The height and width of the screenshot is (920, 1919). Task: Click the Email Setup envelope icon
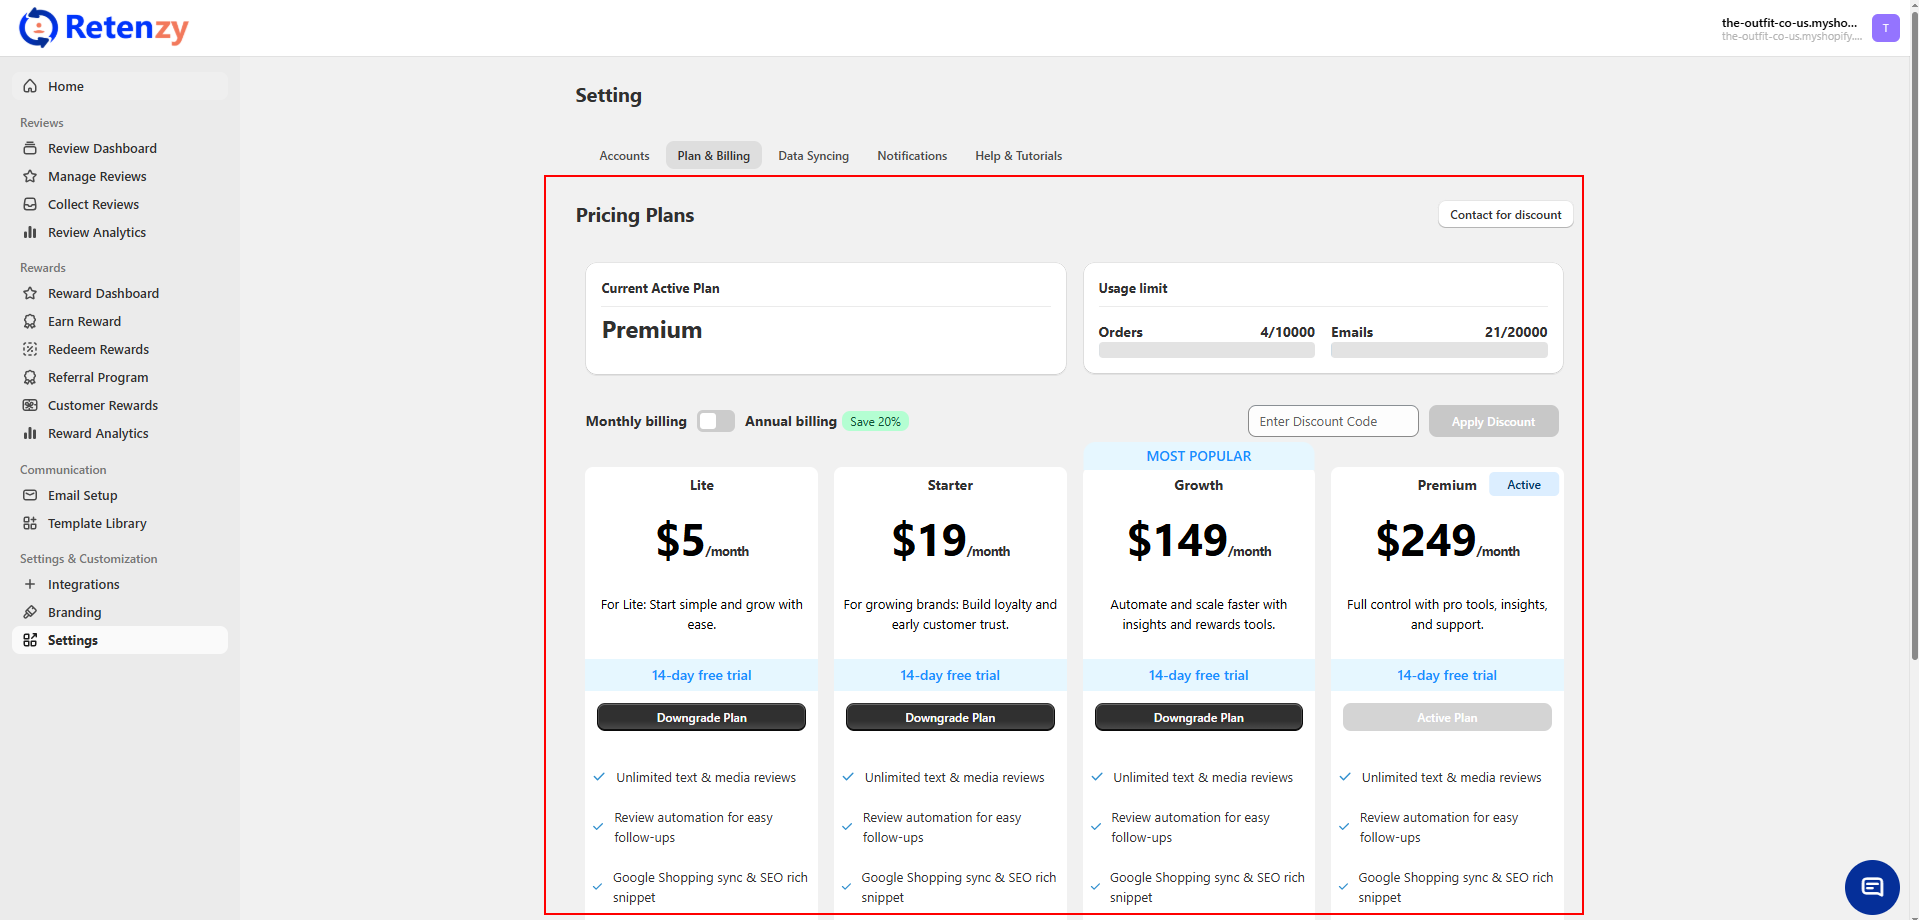30,495
